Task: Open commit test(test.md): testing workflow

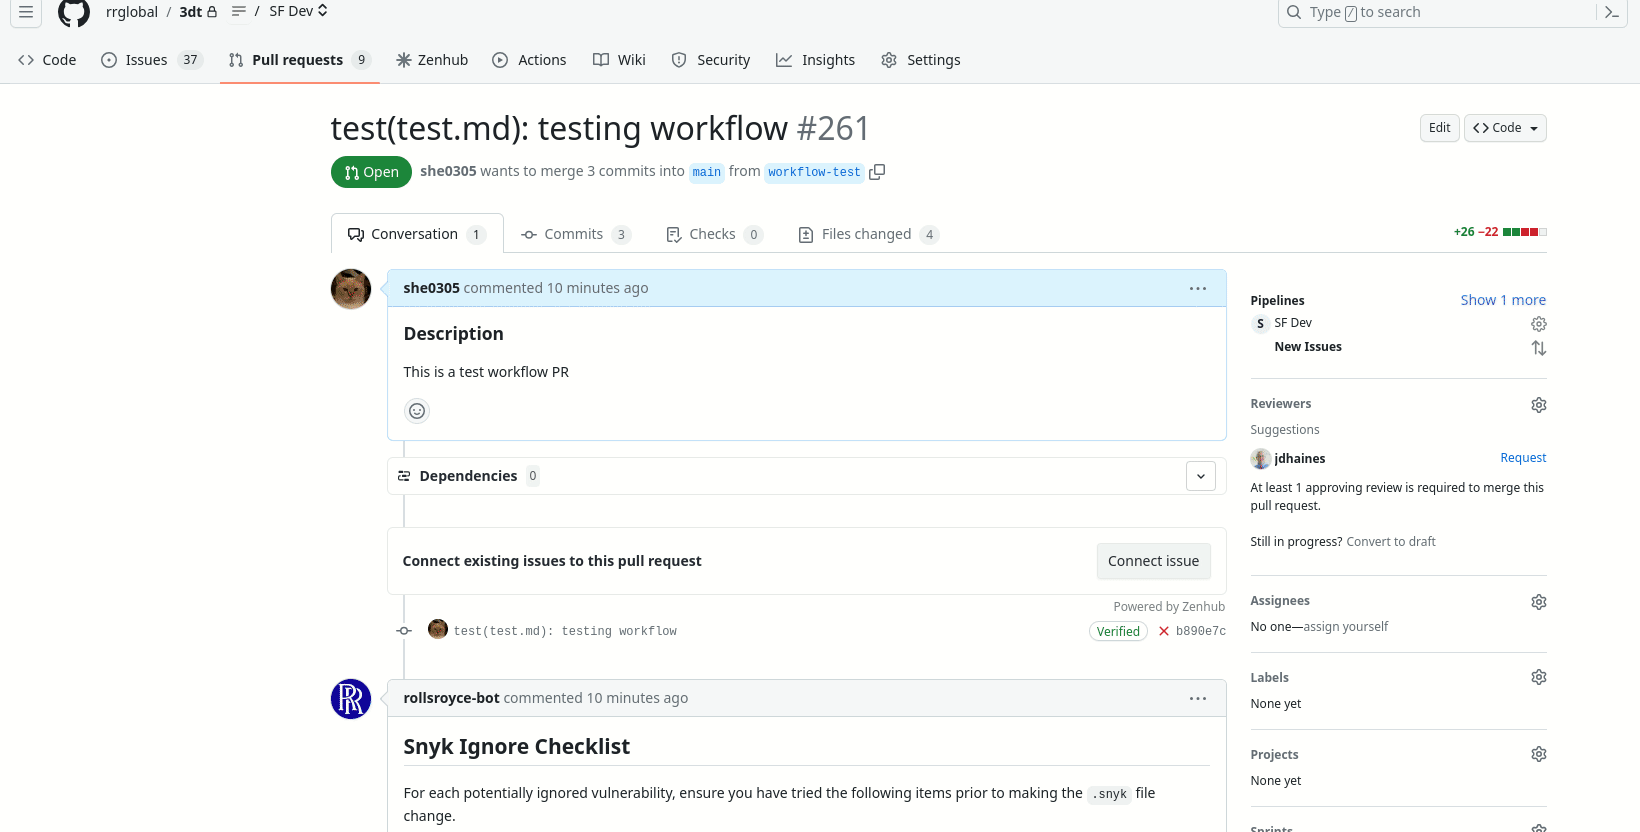Action: pyautogui.click(x=565, y=631)
